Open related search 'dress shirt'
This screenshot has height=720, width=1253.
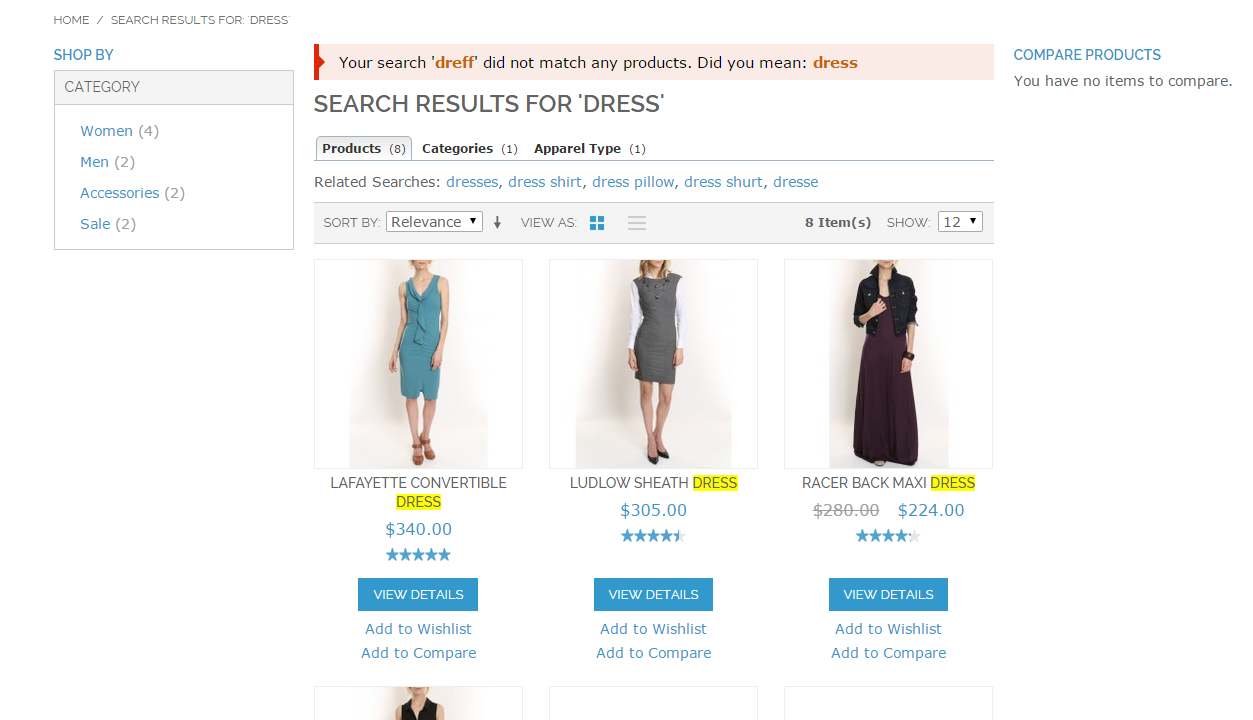[545, 182]
